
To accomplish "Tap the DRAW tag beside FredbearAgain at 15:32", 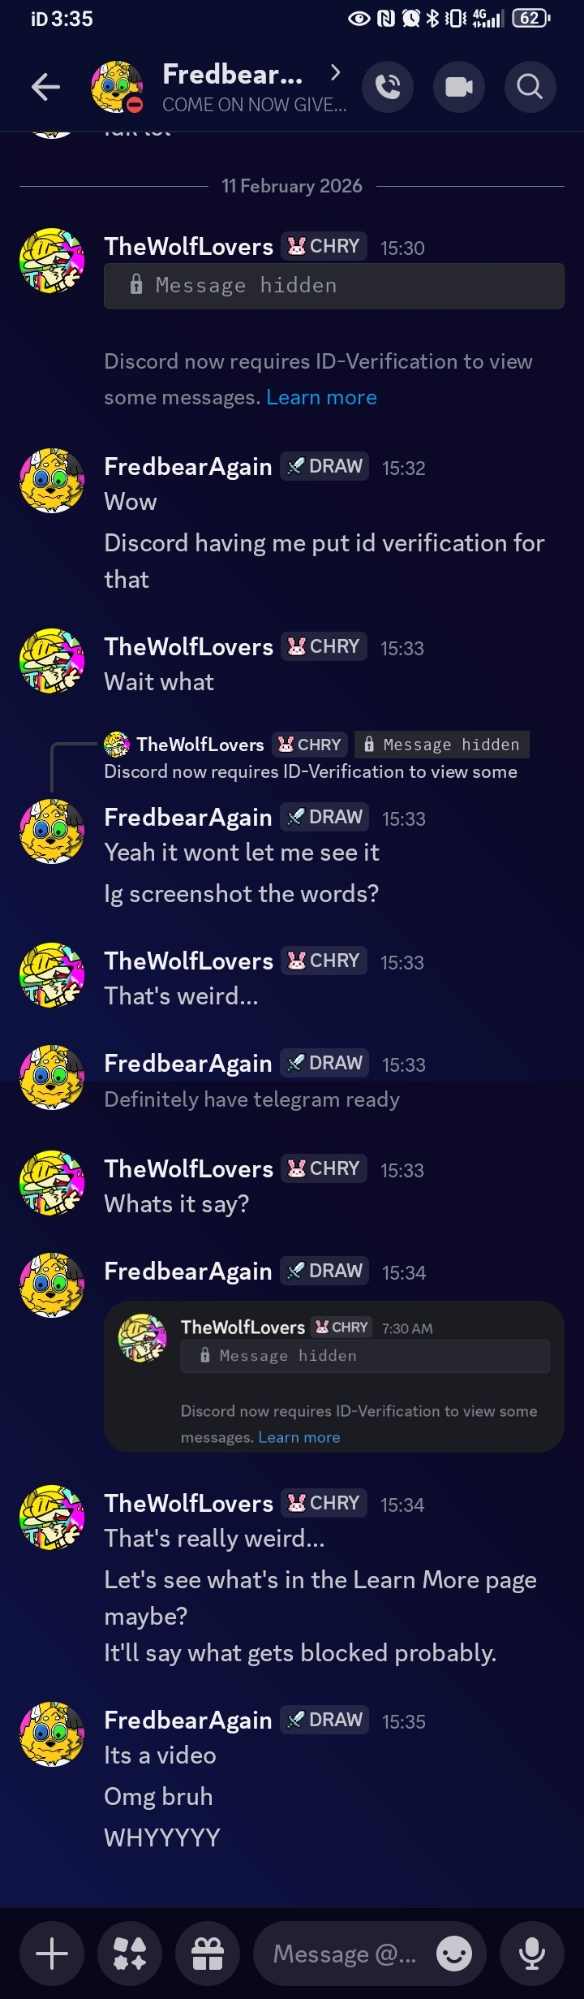I will pyautogui.click(x=324, y=466).
